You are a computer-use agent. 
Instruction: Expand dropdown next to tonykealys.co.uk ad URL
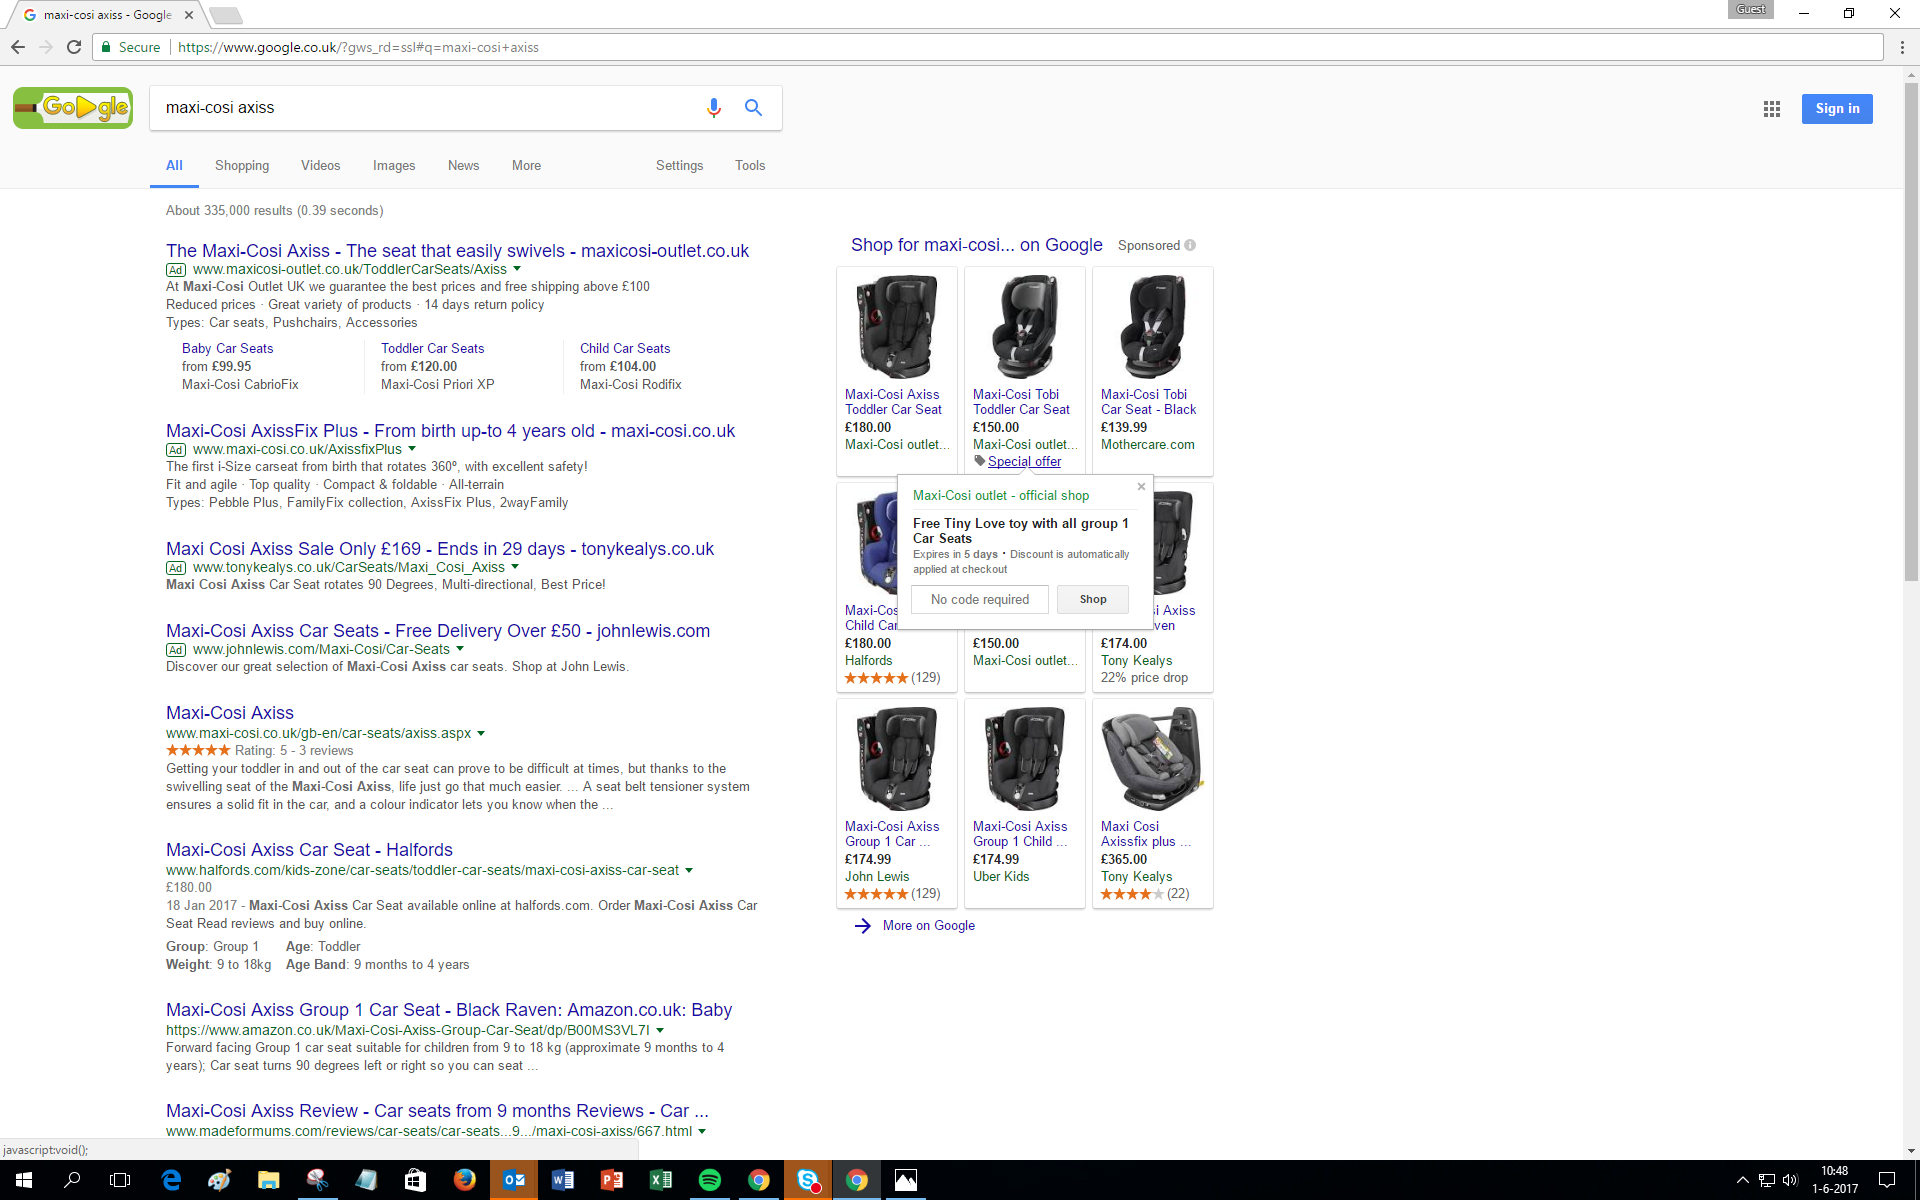(516, 567)
